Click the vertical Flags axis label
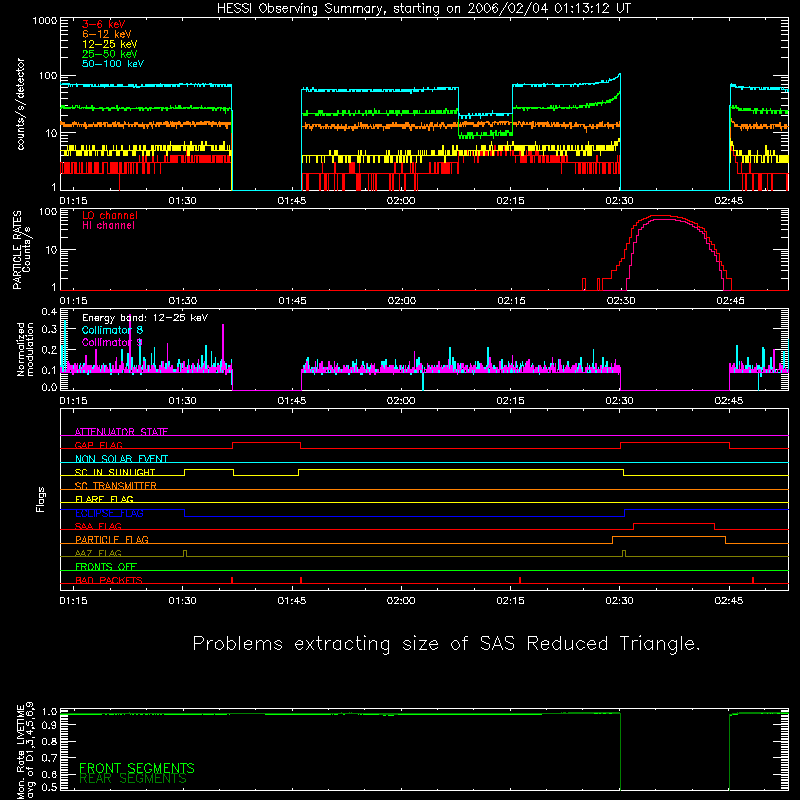800x800 pixels. tap(41, 499)
